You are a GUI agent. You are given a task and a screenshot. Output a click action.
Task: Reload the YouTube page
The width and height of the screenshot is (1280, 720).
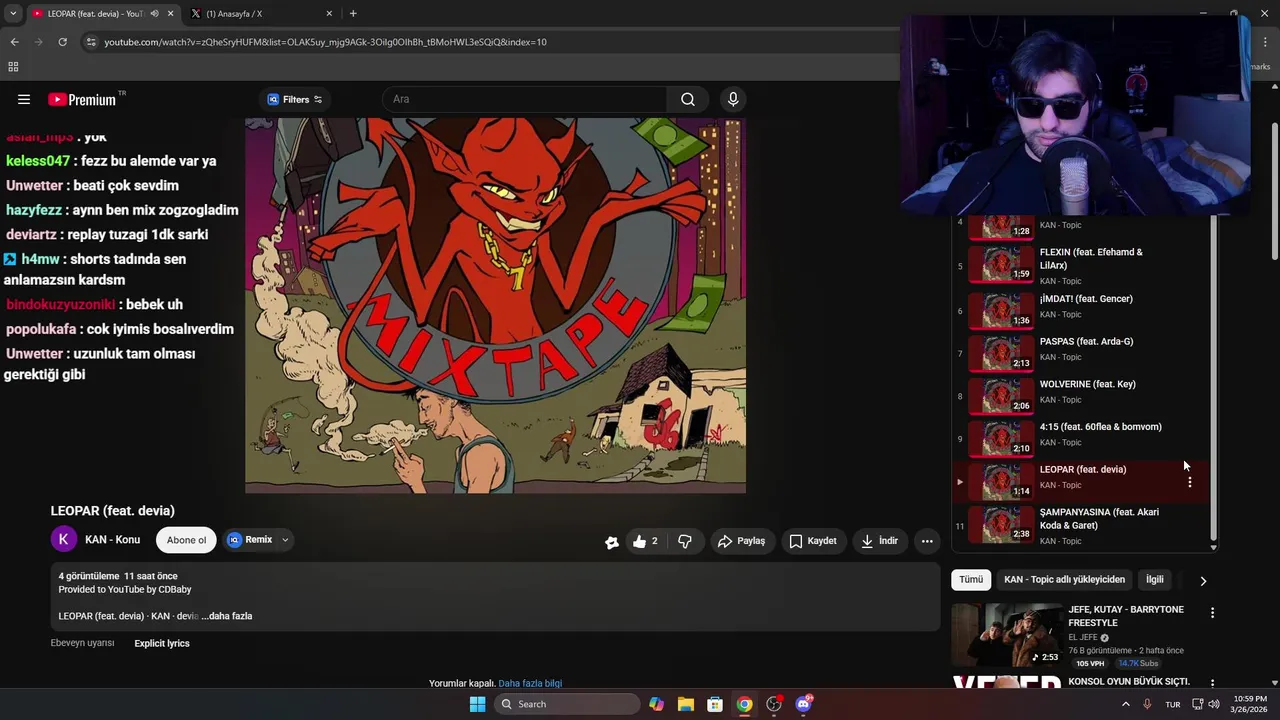click(62, 42)
